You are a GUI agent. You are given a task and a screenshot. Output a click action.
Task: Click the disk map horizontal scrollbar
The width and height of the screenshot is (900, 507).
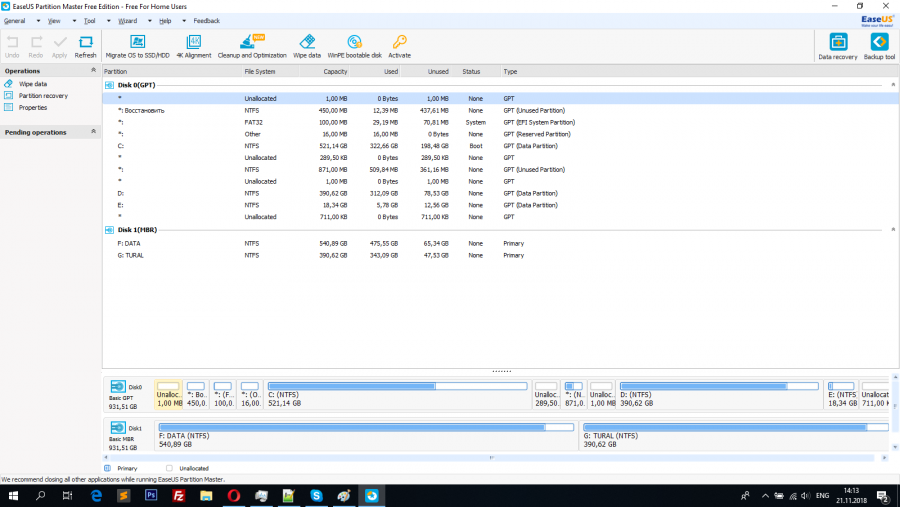(494, 458)
